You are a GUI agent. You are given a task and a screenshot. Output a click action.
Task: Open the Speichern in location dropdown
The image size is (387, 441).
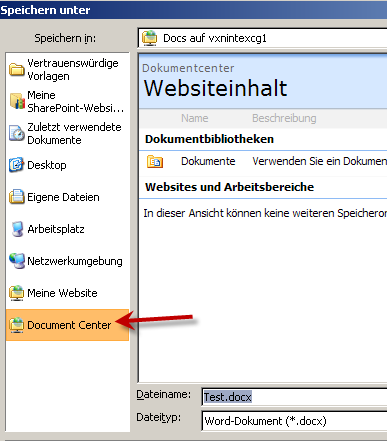(262, 38)
